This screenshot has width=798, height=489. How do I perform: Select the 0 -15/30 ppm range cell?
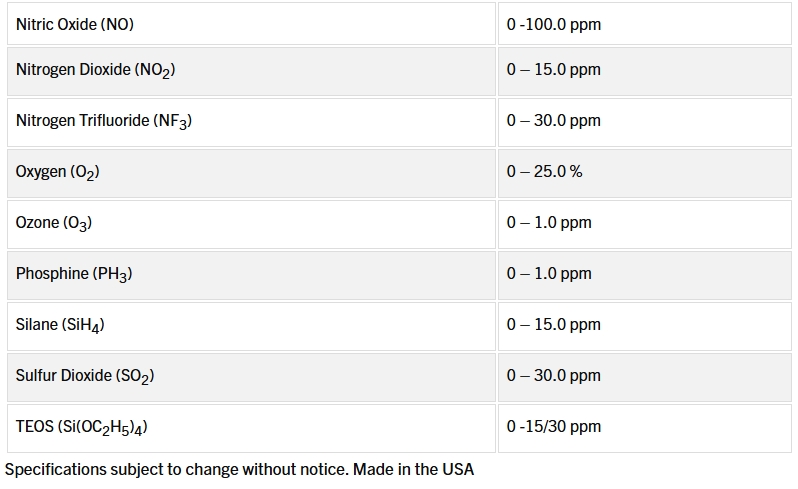(553, 427)
